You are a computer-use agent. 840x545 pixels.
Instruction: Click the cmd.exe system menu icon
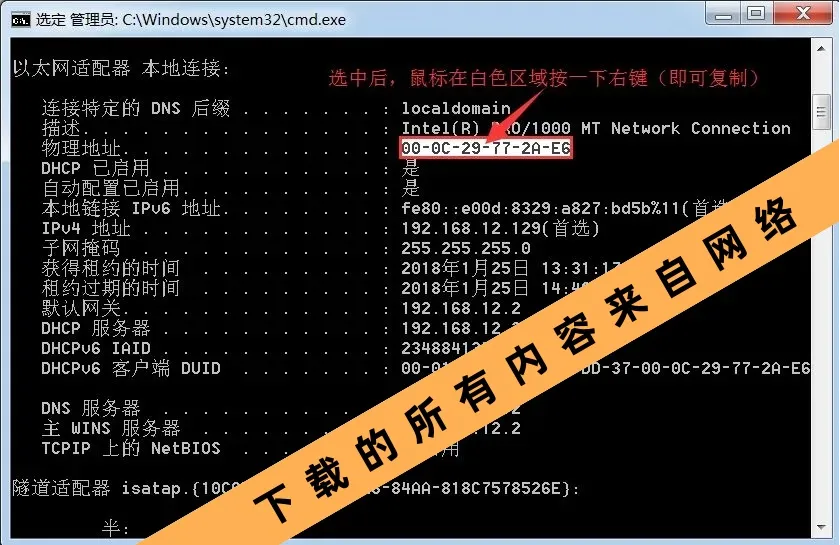tap(20, 20)
